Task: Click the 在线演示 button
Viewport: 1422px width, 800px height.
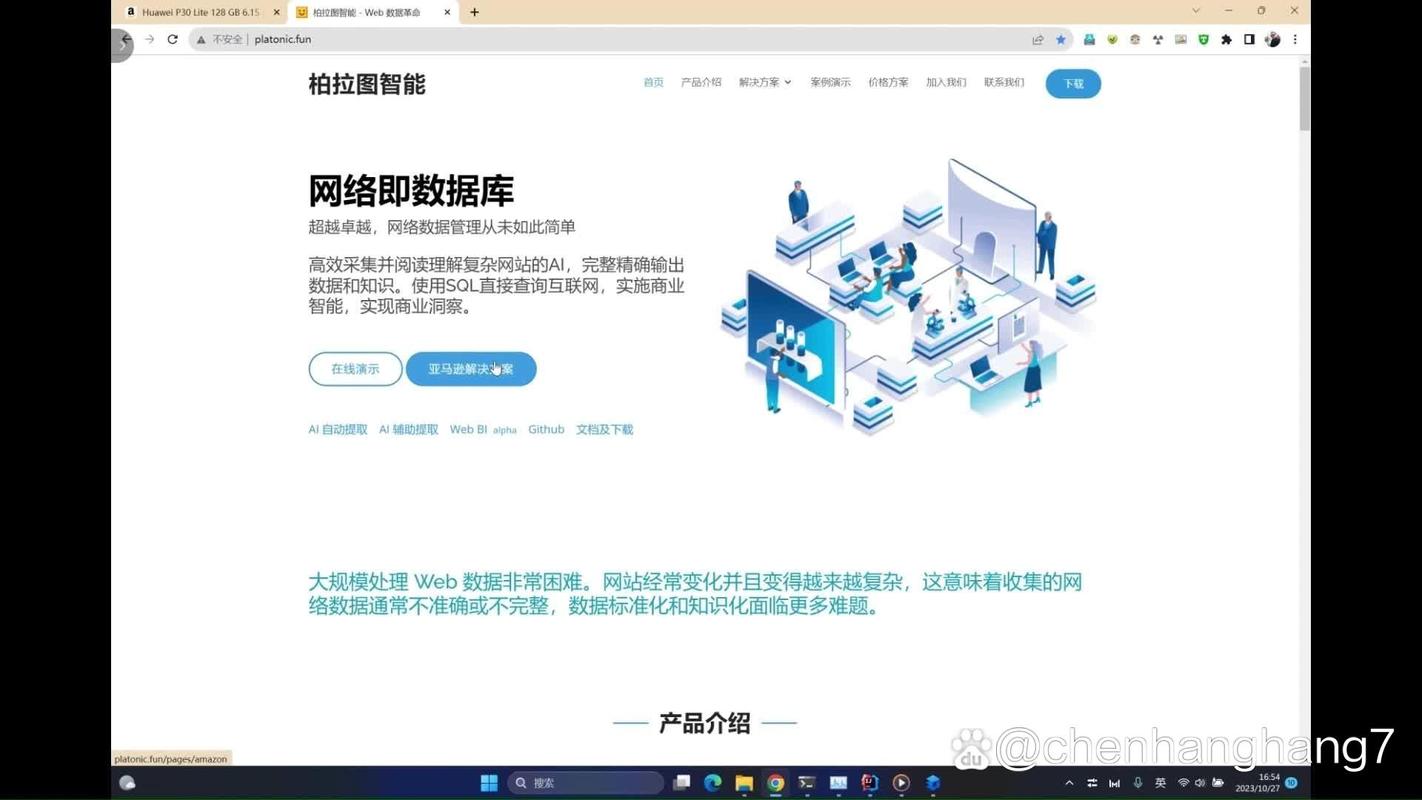Action: click(355, 369)
